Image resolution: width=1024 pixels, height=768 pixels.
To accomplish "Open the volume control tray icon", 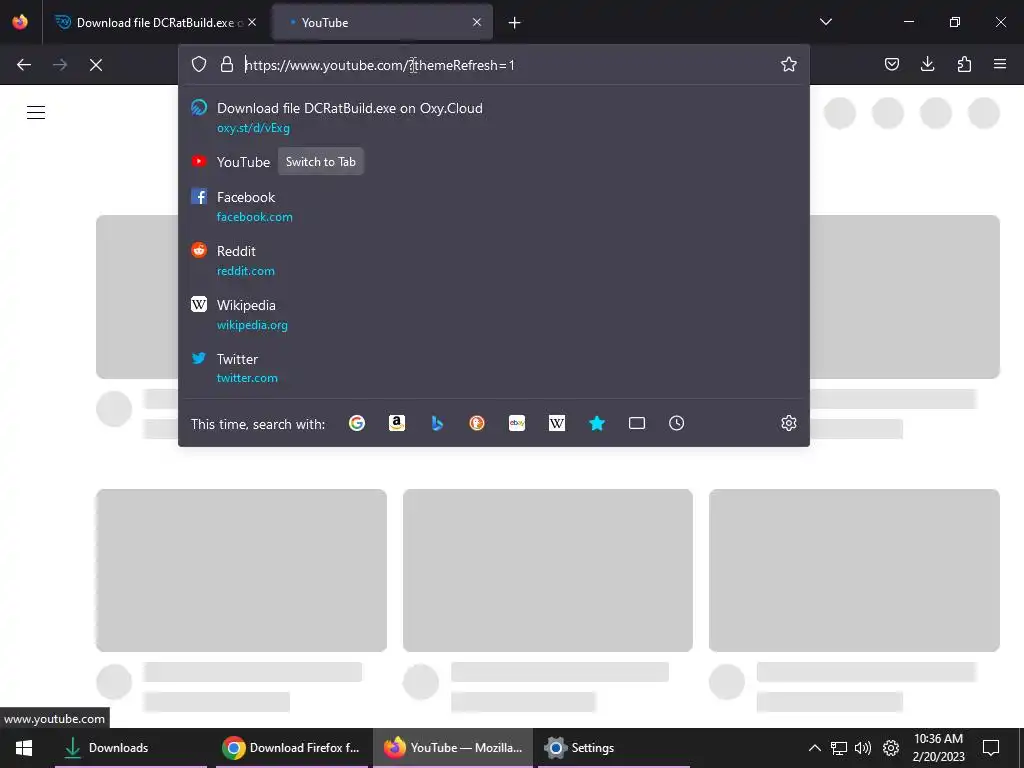I will coord(863,748).
